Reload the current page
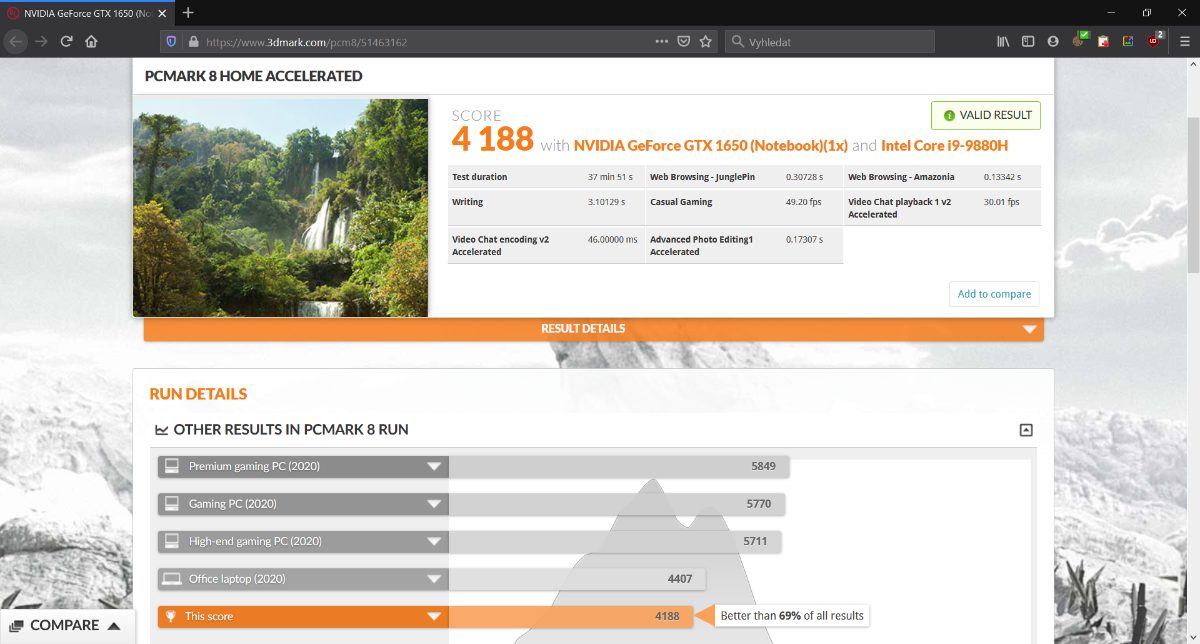Screen dimensions: 1200x644 point(66,41)
